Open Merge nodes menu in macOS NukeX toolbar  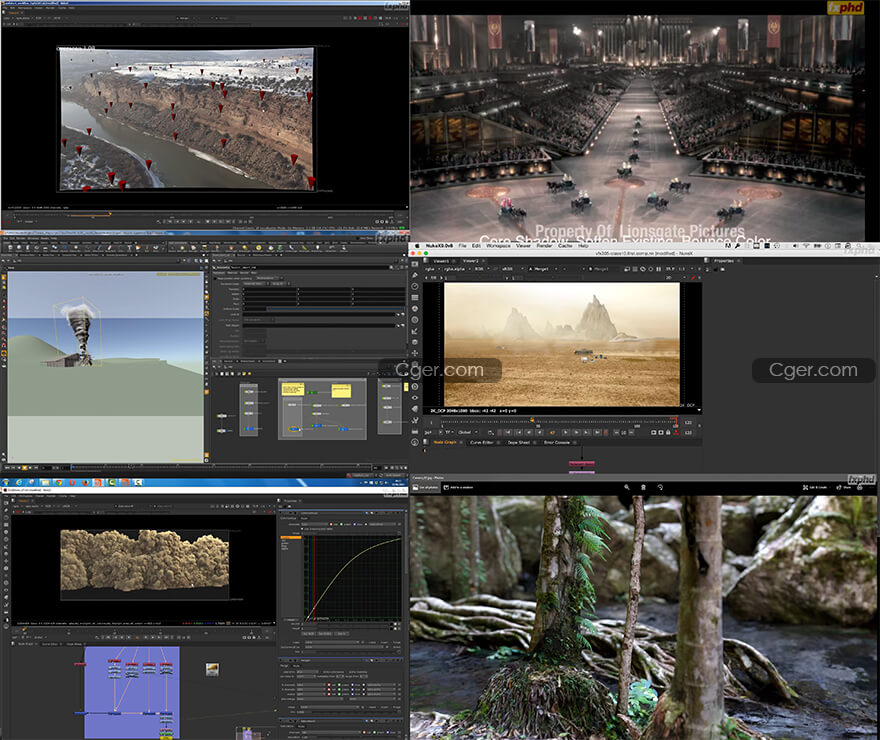(x=415, y=342)
